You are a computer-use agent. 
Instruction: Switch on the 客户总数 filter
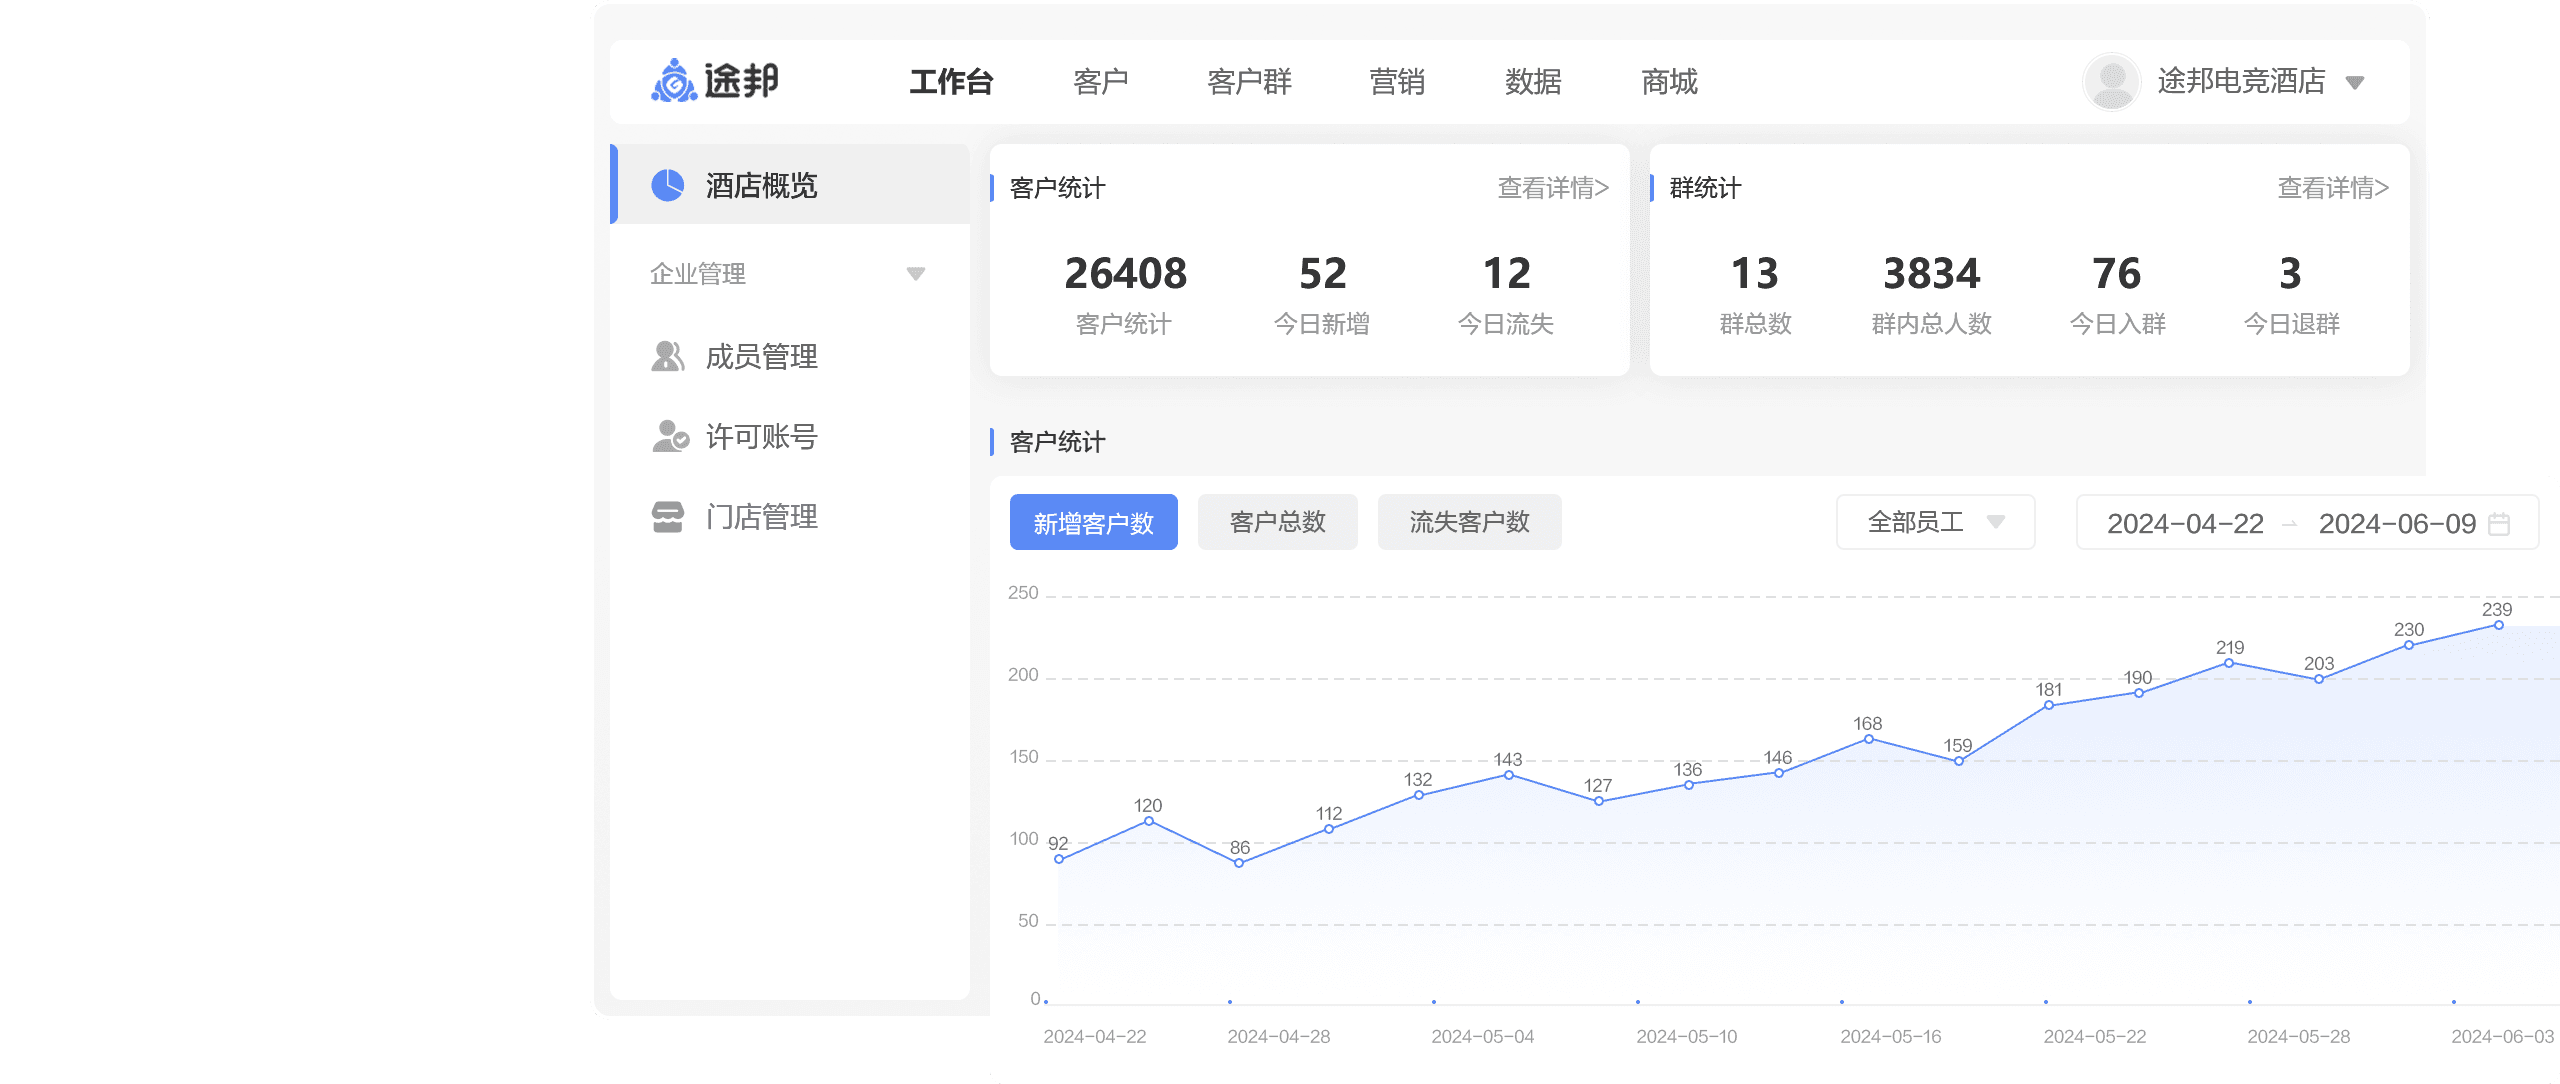pos(1277,522)
